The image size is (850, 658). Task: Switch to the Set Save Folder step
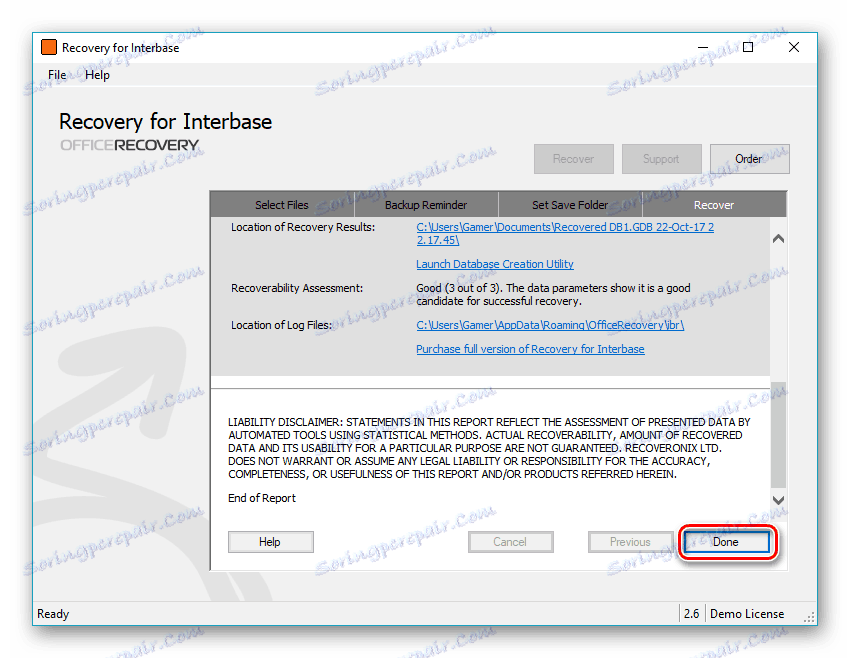coord(570,205)
